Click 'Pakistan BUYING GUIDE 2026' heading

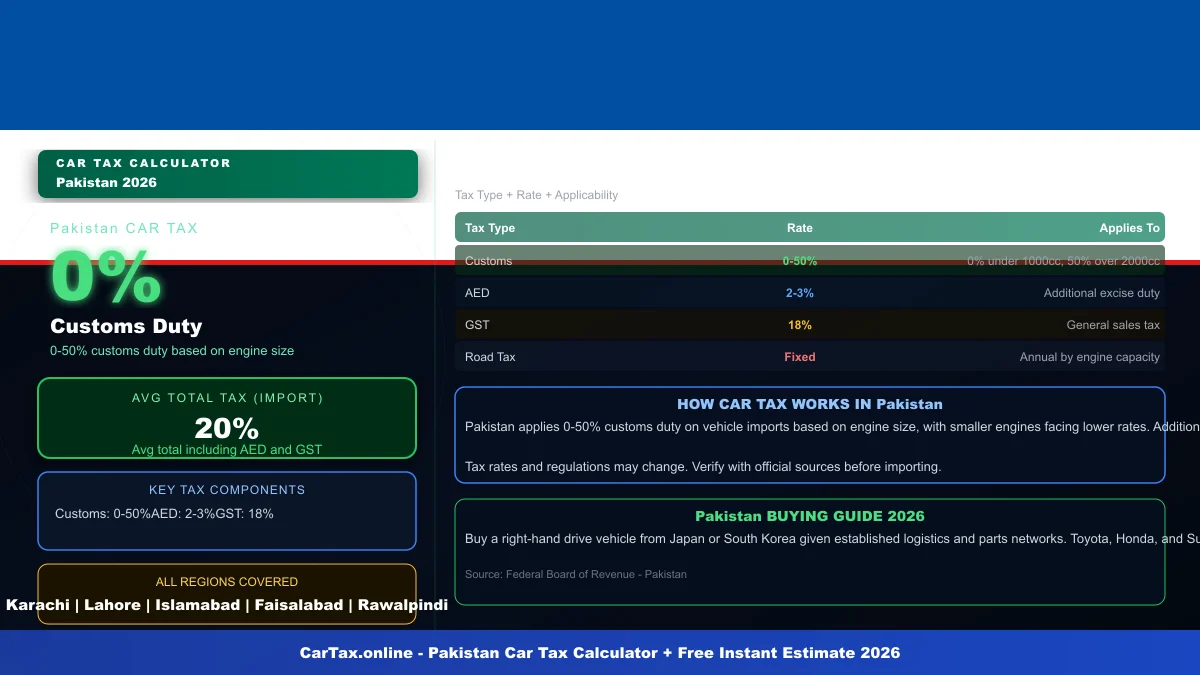[x=810, y=517]
